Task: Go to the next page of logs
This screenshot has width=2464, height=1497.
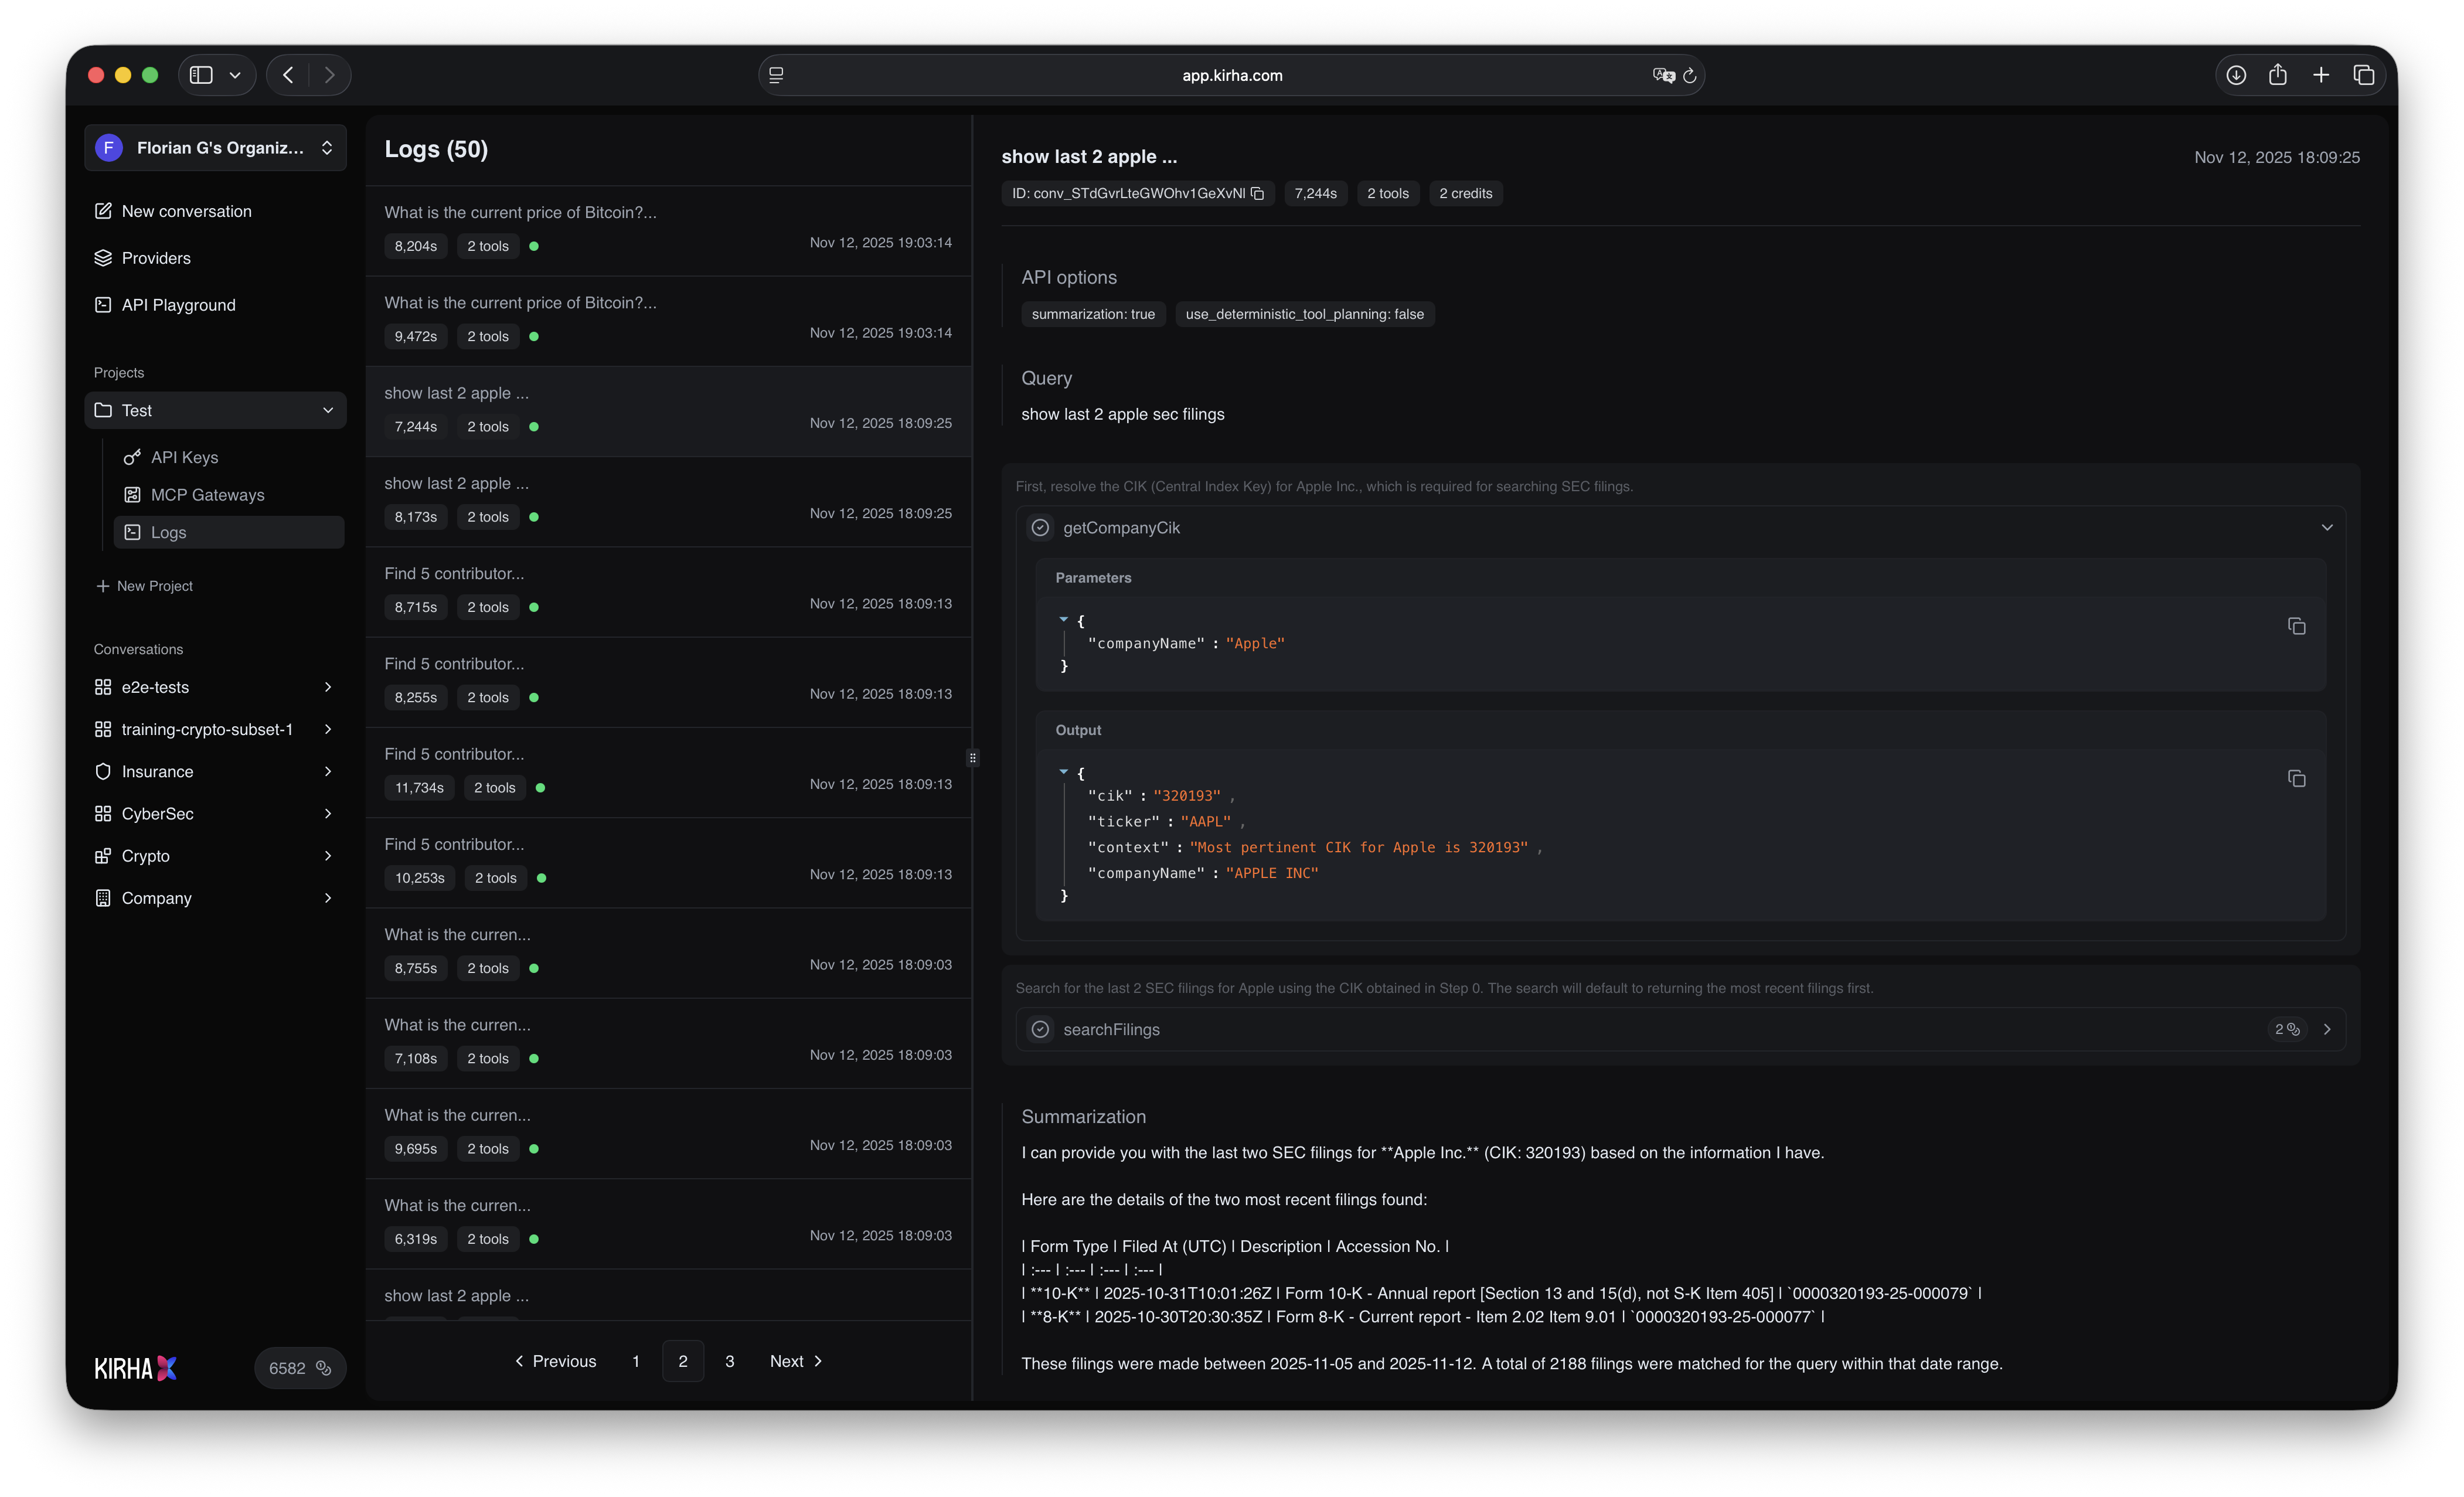Action: pos(795,1361)
